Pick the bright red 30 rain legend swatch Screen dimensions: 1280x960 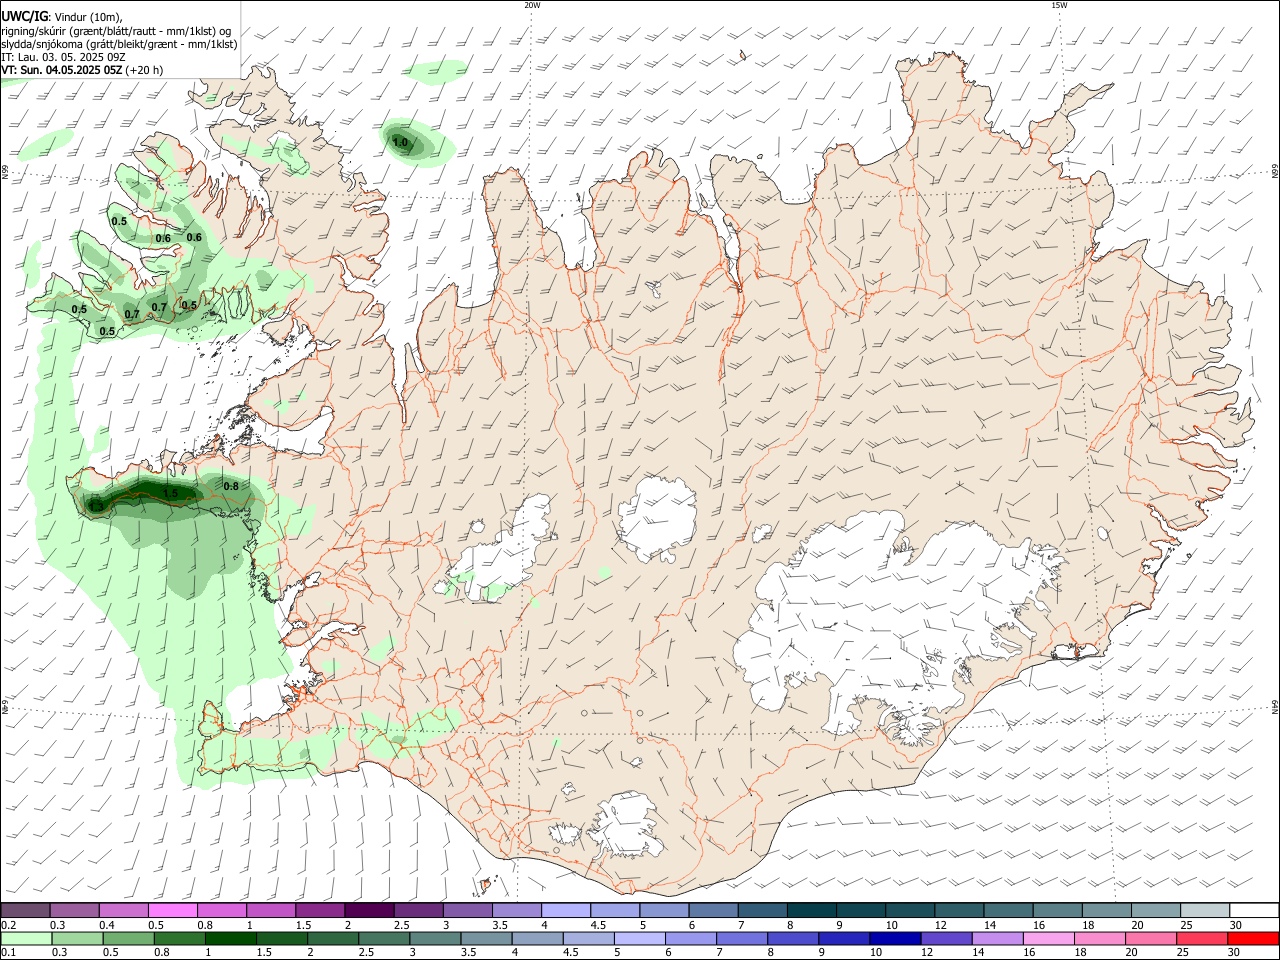tap(1254, 939)
